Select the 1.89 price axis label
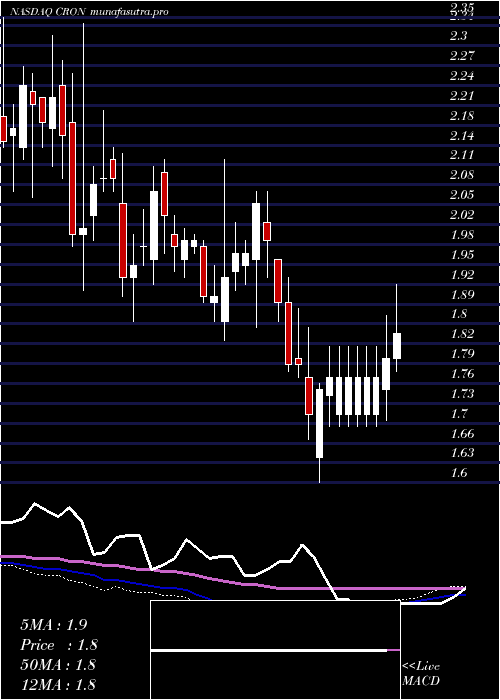The image size is (500, 700). pyautogui.click(x=462, y=295)
